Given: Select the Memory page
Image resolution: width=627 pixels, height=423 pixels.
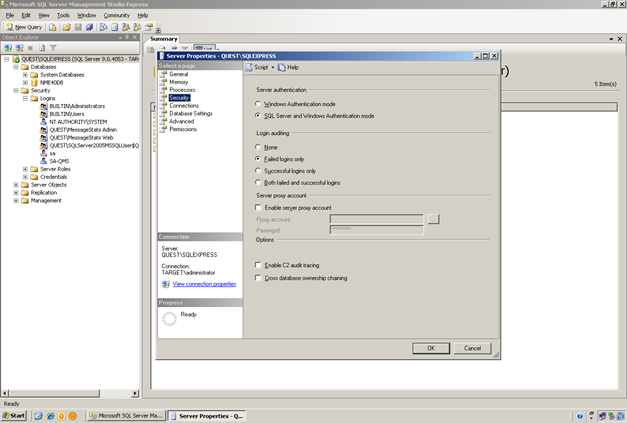Looking at the screenshot, I should pos(178,82).
